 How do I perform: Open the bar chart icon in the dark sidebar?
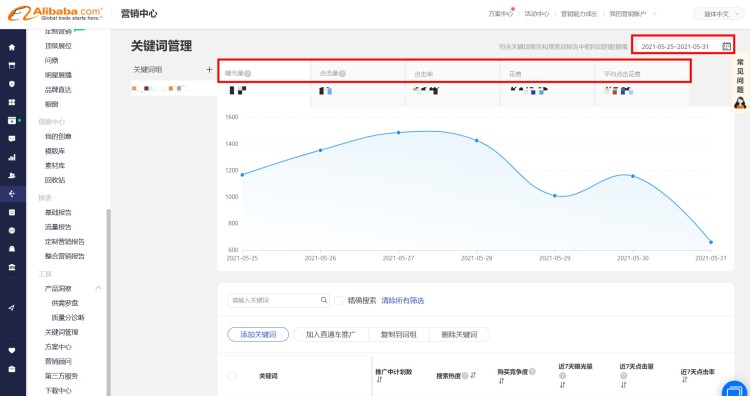(x=12, y=157)
